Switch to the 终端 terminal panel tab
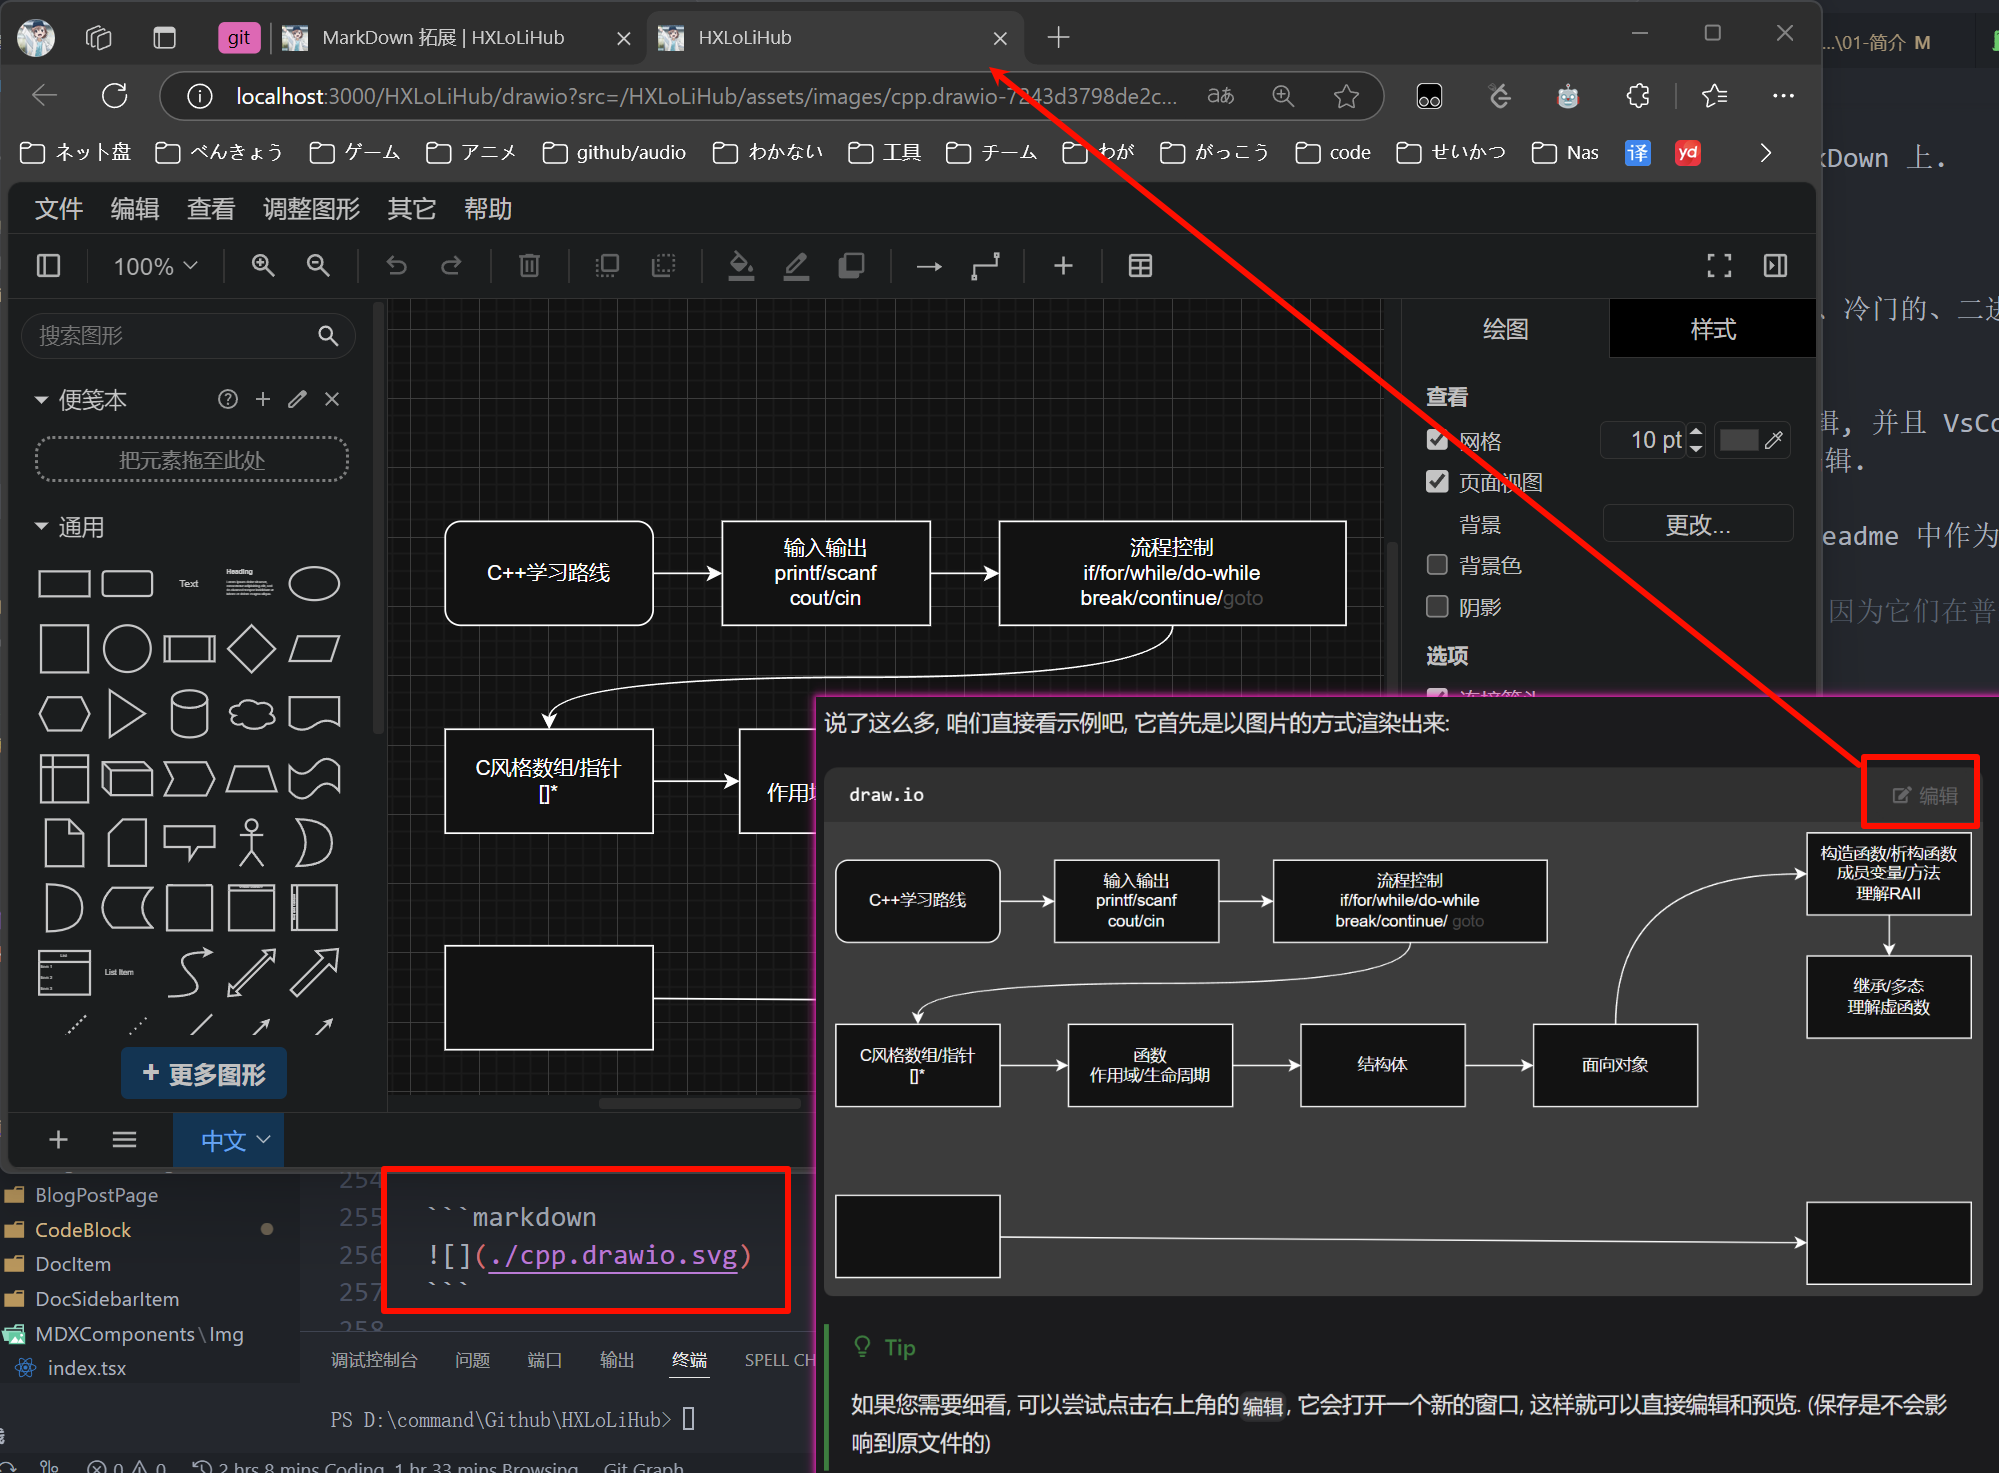This screenshot has height=1473, width=1999. coord(689,1360)
